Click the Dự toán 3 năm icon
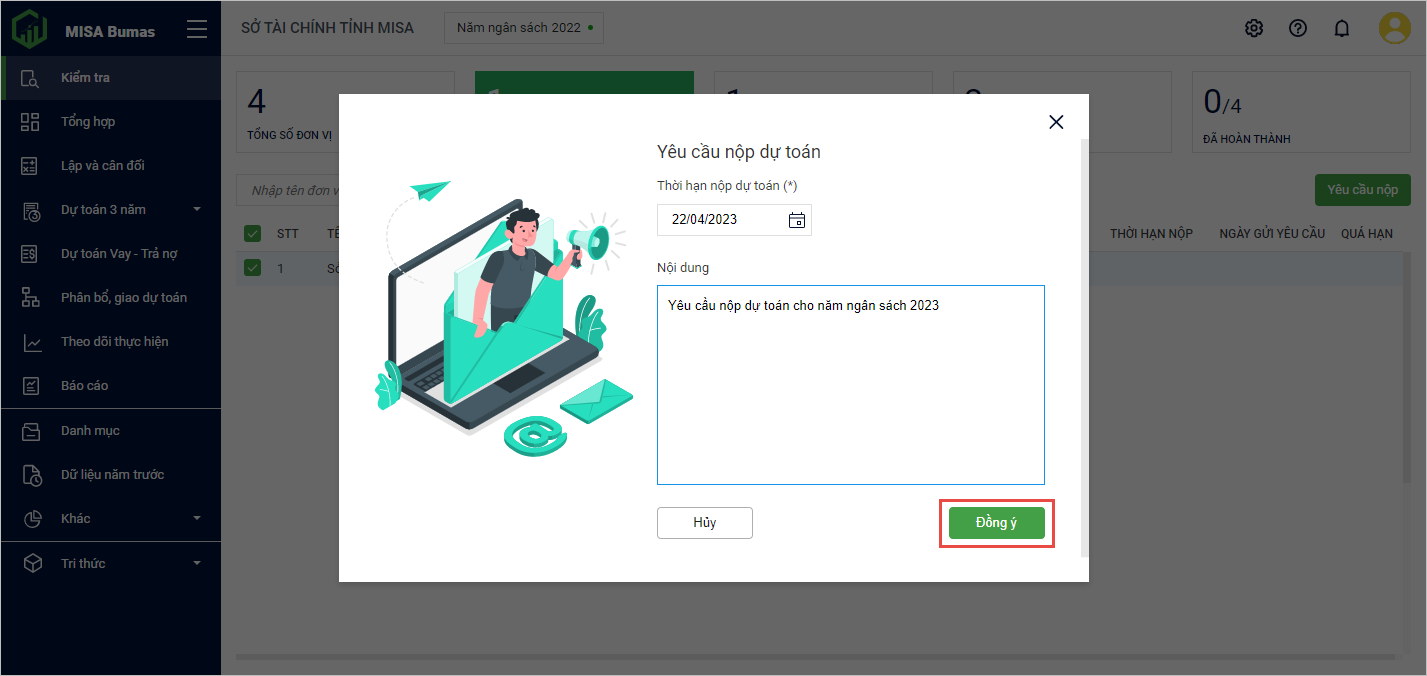 pyautogui.click(x=30, y=210)
